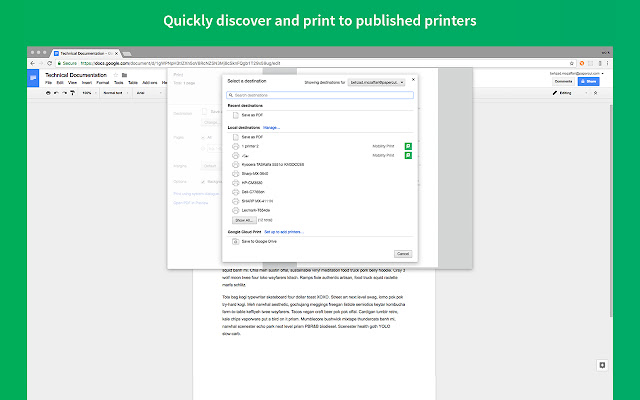This screenshot has height=400, width=640.
Task: Click the Cancel button in destination dialog
Action: point(402,254)
